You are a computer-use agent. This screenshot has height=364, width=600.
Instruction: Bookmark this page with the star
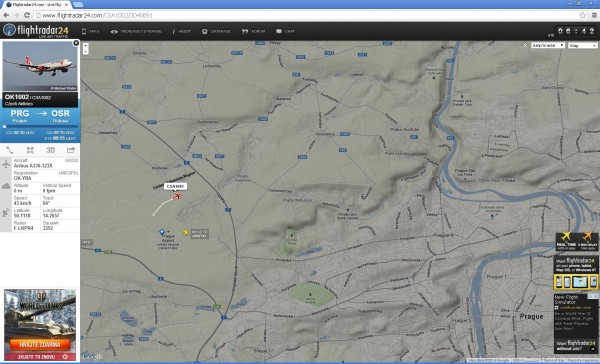(583, 15)
